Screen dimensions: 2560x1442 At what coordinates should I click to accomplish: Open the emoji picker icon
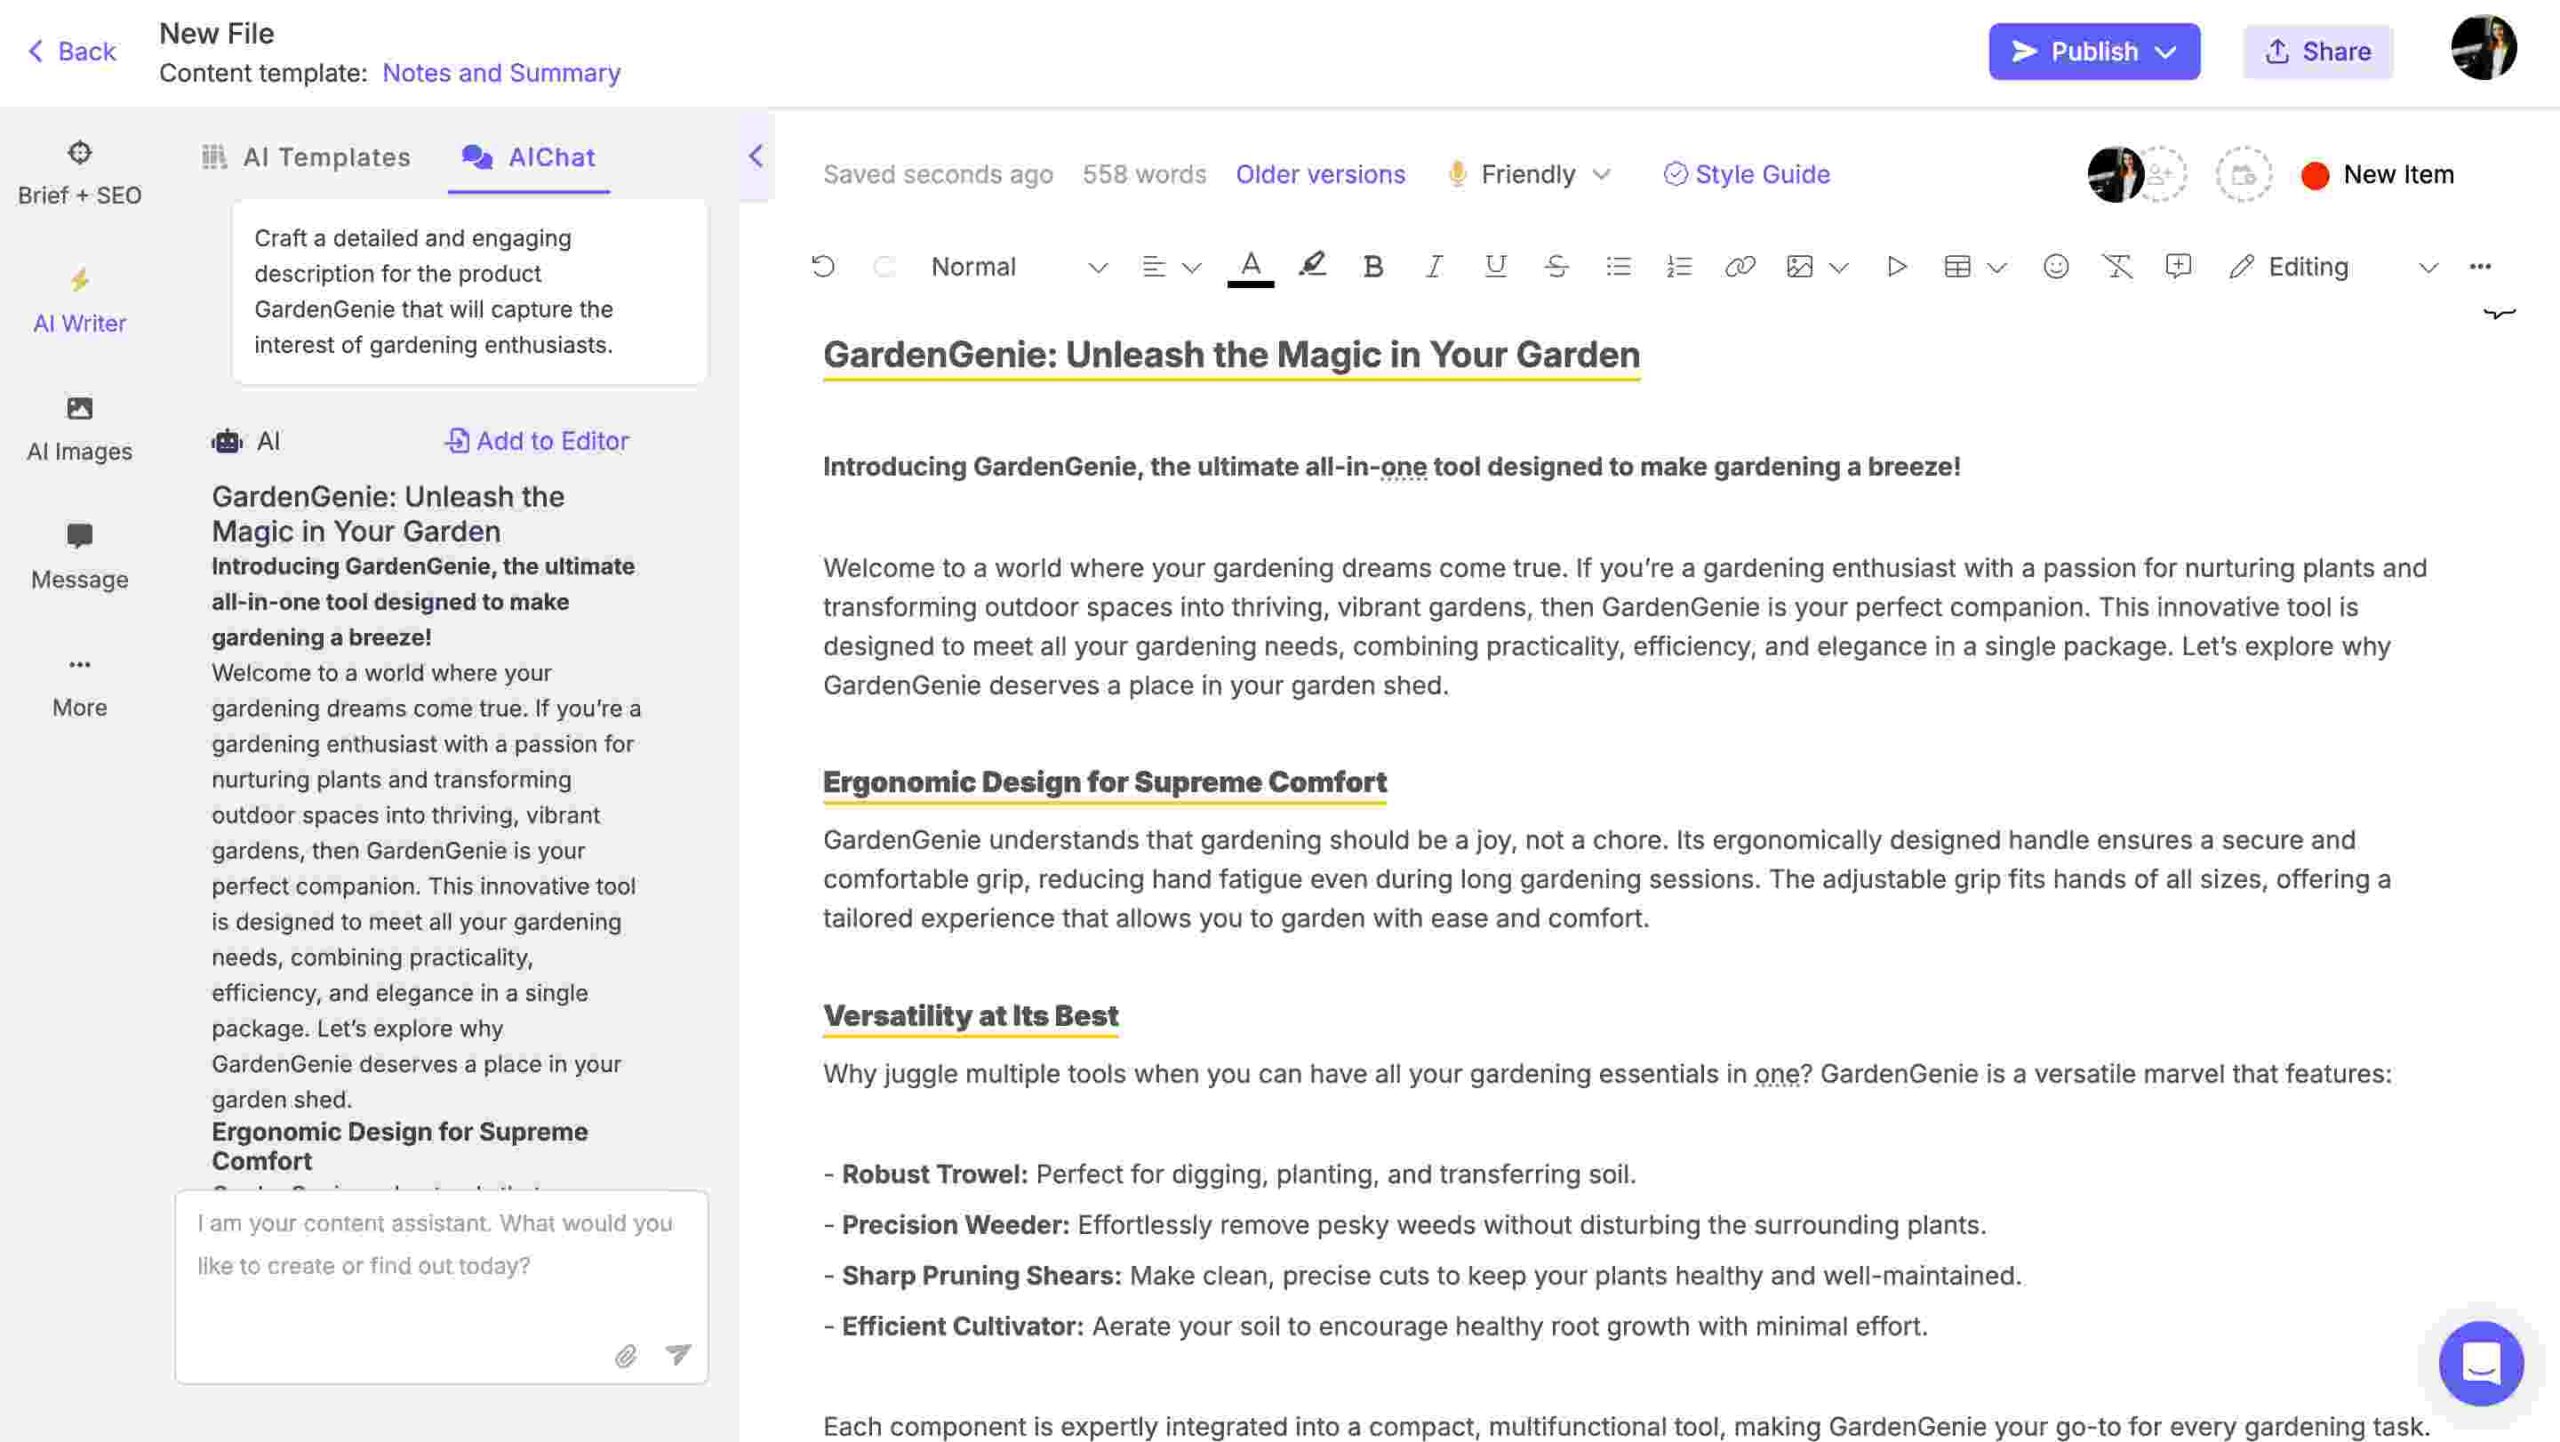click(x=2056, y=266)
